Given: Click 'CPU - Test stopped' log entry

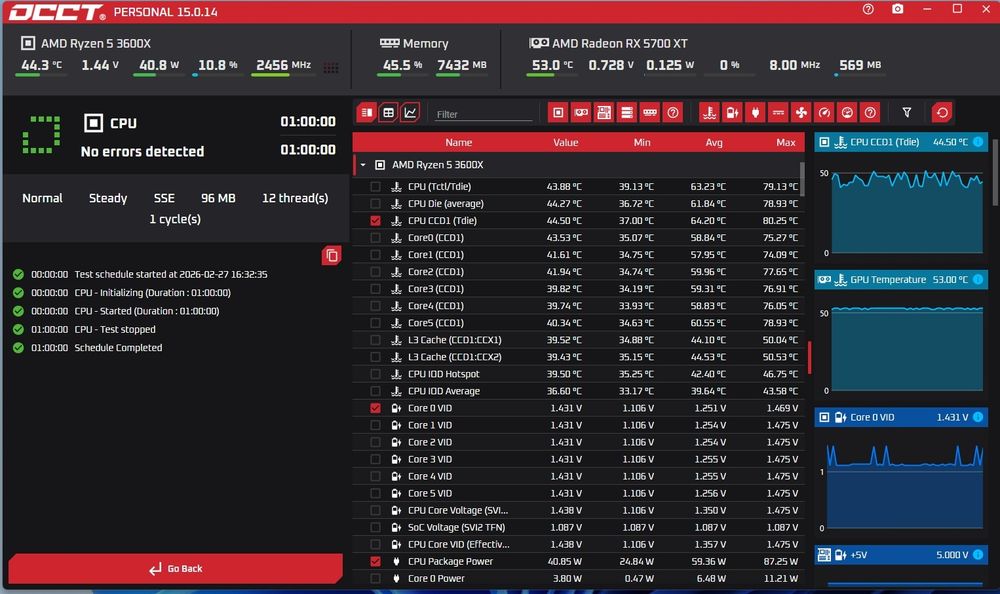Looking at the screenshot, I should tap(115, 329).
